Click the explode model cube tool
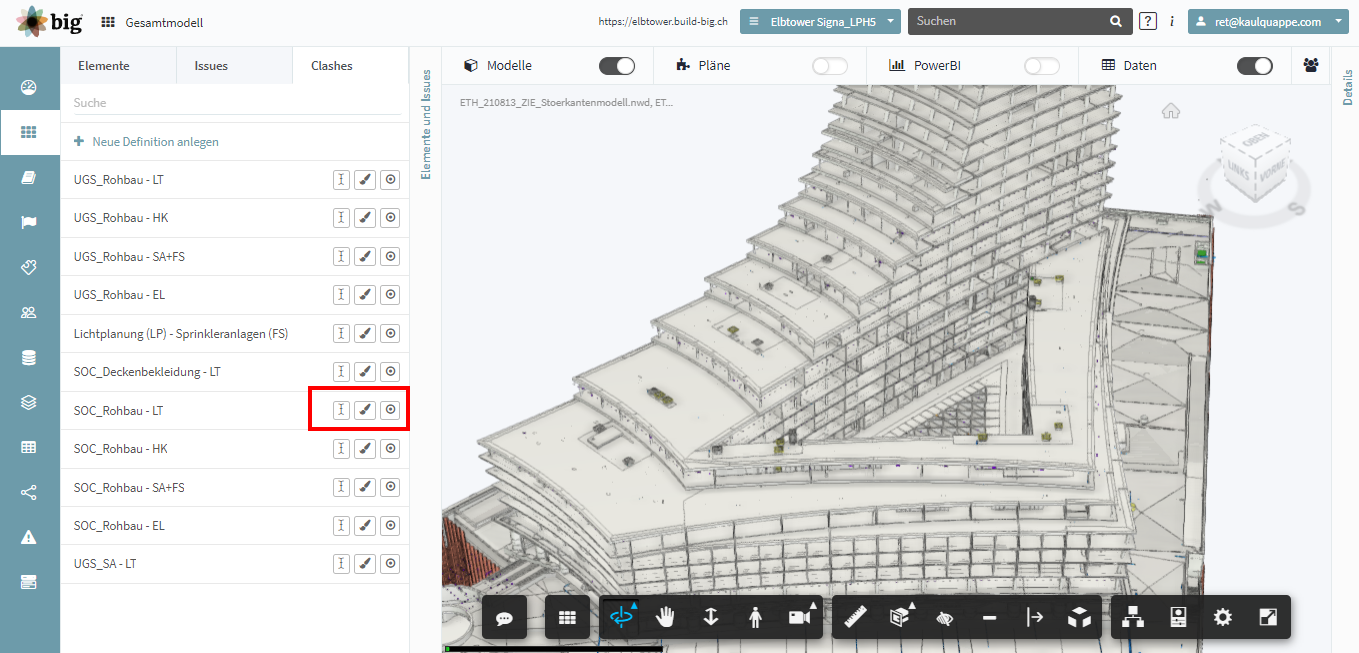Image resolution: width=1359 pixels, height=653 pixels. 1079,617
